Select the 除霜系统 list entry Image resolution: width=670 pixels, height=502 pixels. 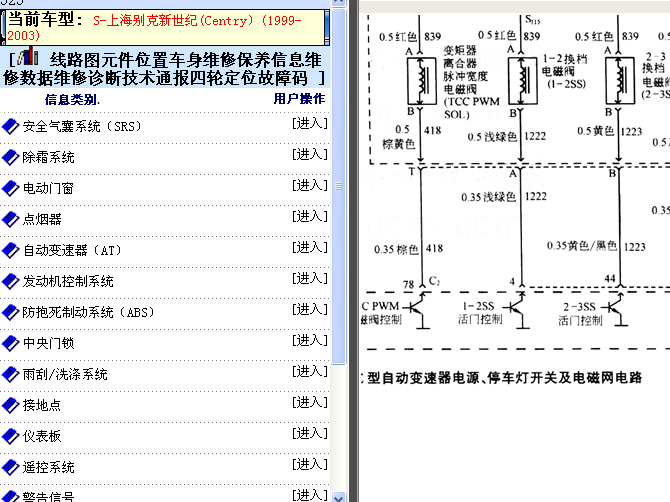pyautogui.click(x=48, y=157)
